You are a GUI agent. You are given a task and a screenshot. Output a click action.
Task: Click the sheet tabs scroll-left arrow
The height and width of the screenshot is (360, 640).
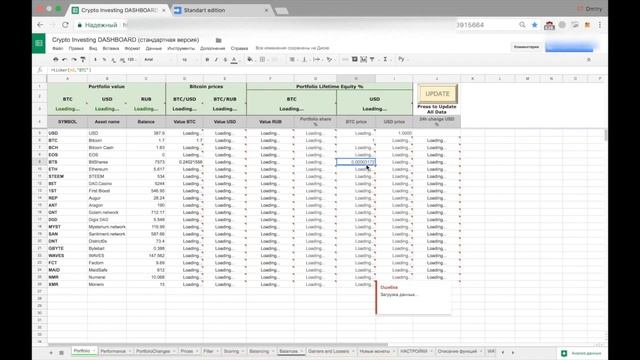(503, 352)
